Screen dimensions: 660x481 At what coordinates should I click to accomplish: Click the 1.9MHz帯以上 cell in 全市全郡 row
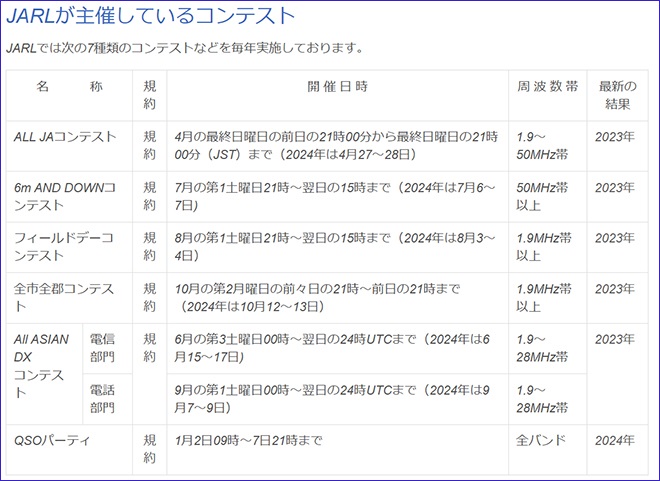548,298
